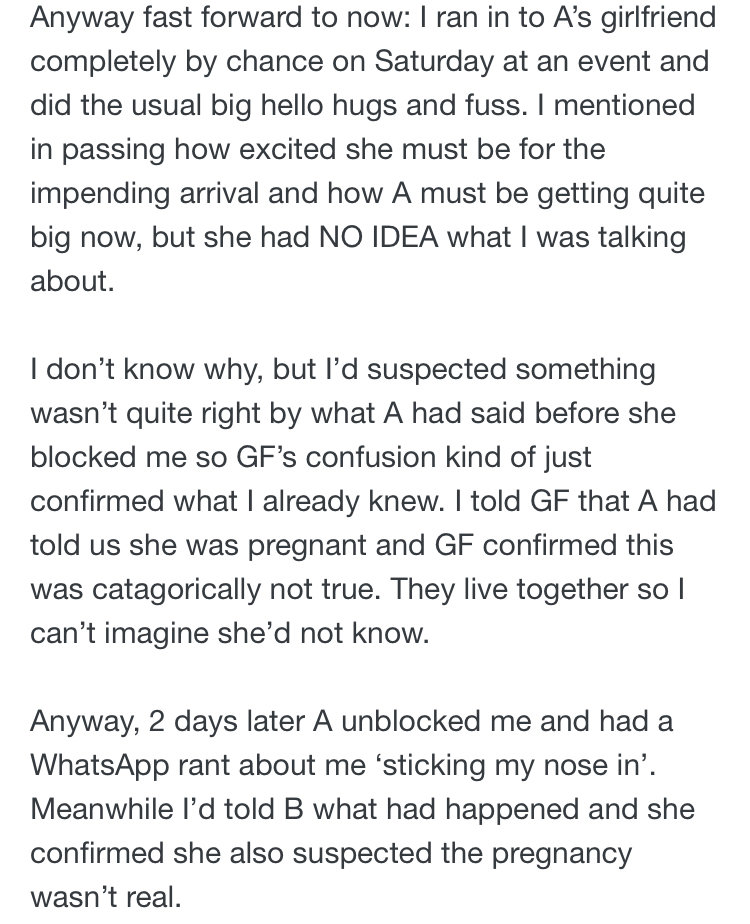Click the word 'about.' ending first paragraph
This screenshot has height=924, width=750.
pyautogui.click(x=72, y=282)
